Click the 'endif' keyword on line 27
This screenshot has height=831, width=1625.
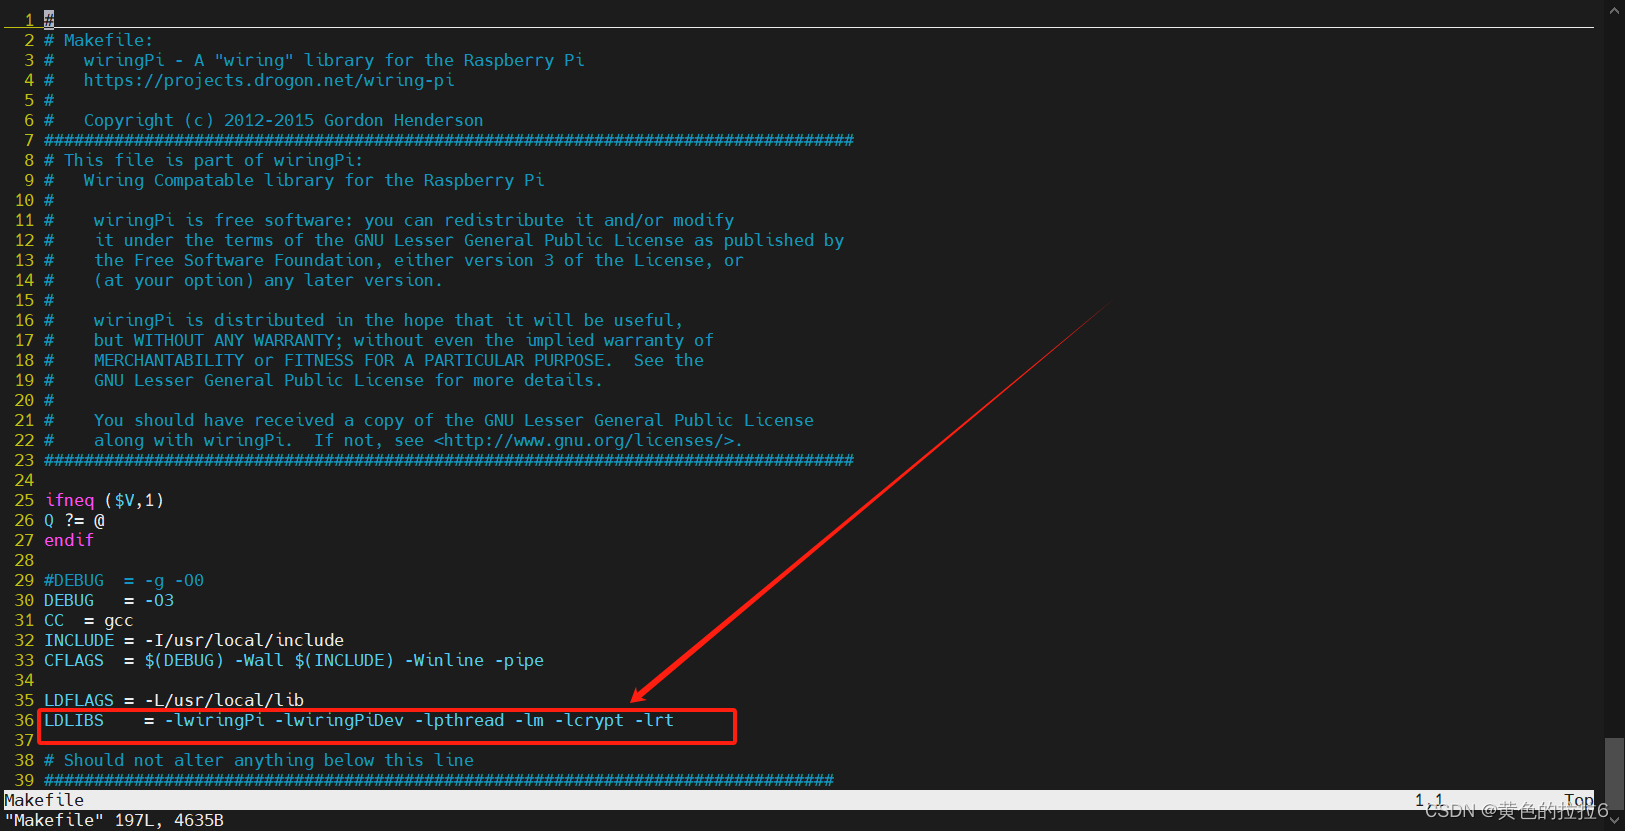point(69,540)
